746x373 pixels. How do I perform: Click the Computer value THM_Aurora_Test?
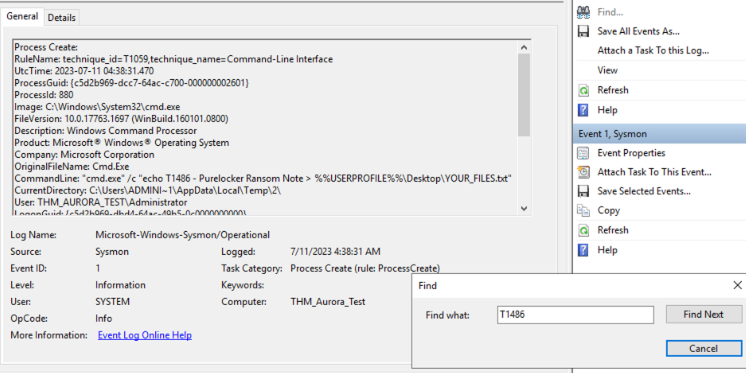pos(327,302)
